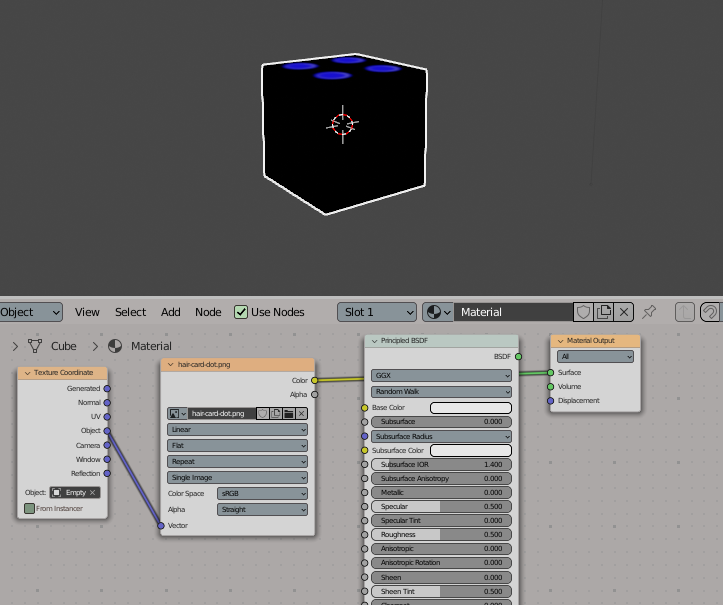Open the sRGB Color Space dropdown
This screenshot has height=605, width=723.
point(262,493)
